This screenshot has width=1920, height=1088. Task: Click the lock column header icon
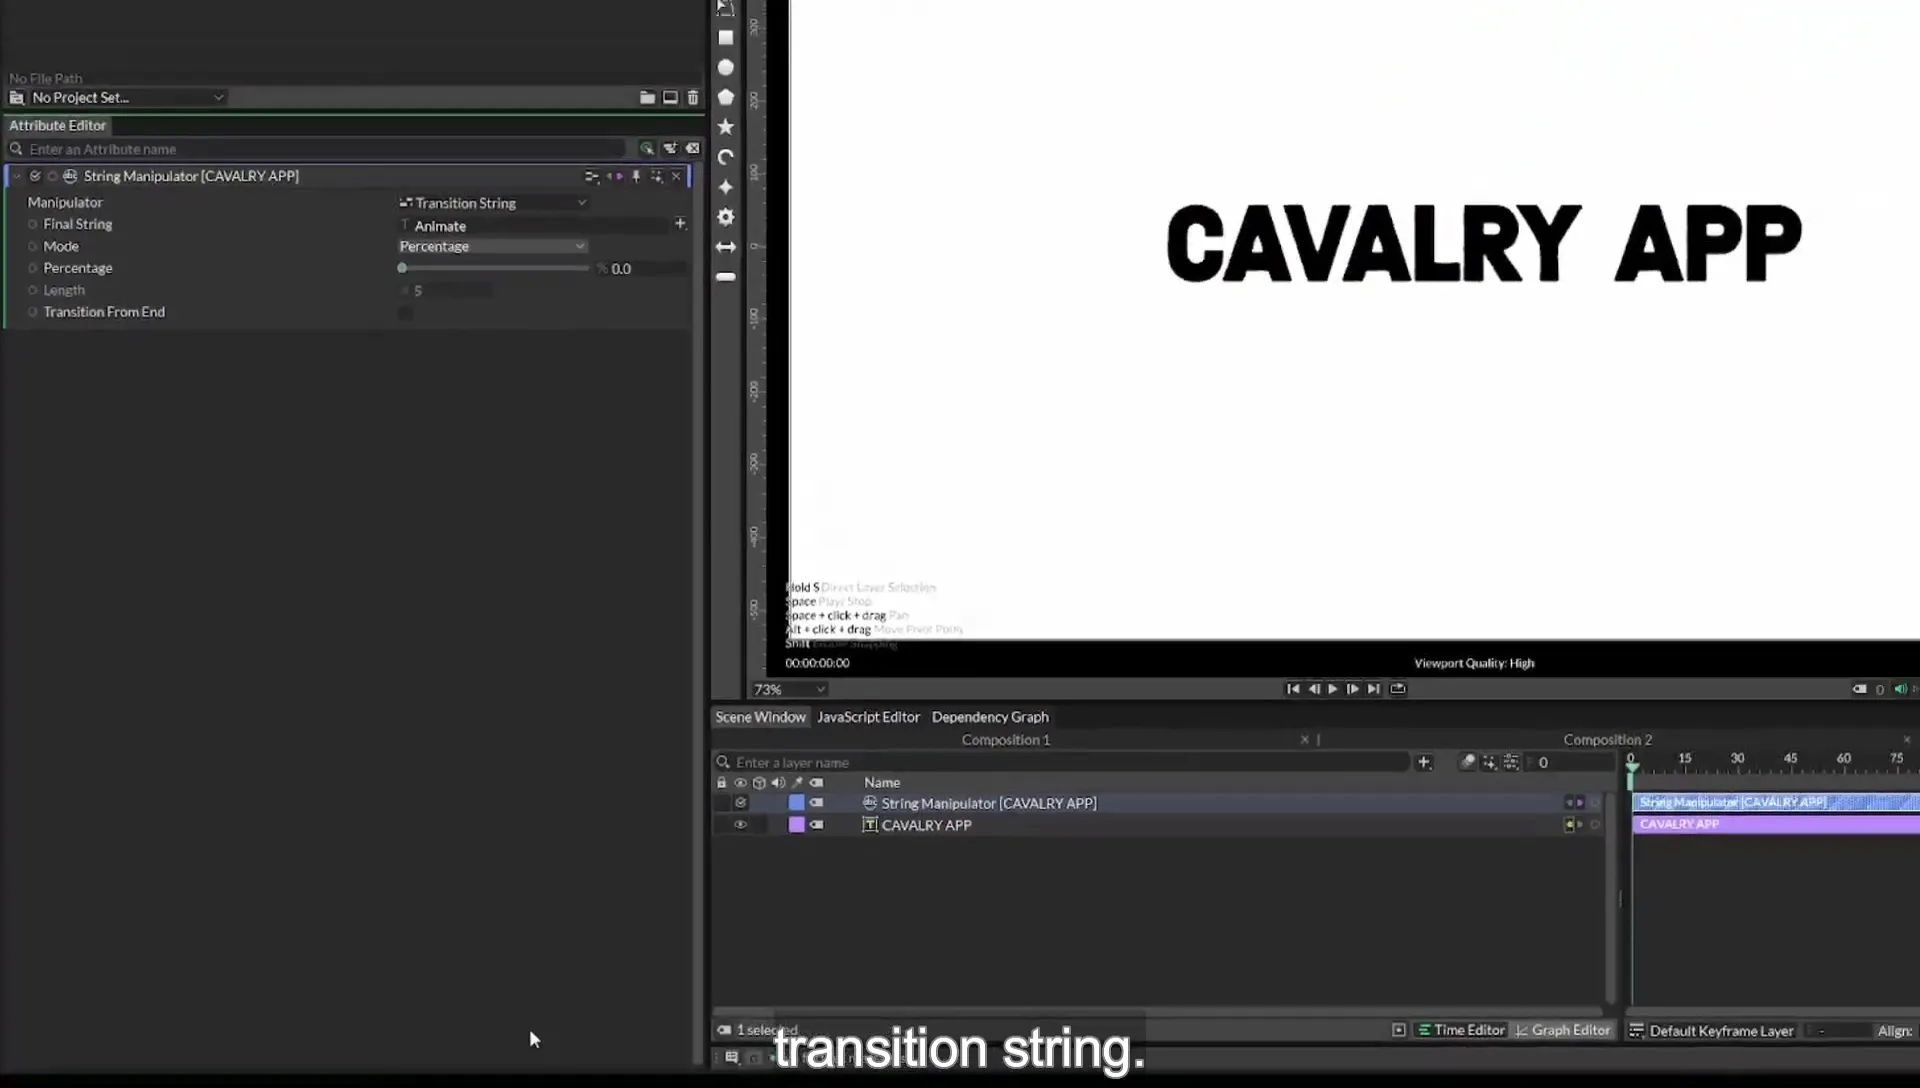pyautogui.click(x=721, y=783)
